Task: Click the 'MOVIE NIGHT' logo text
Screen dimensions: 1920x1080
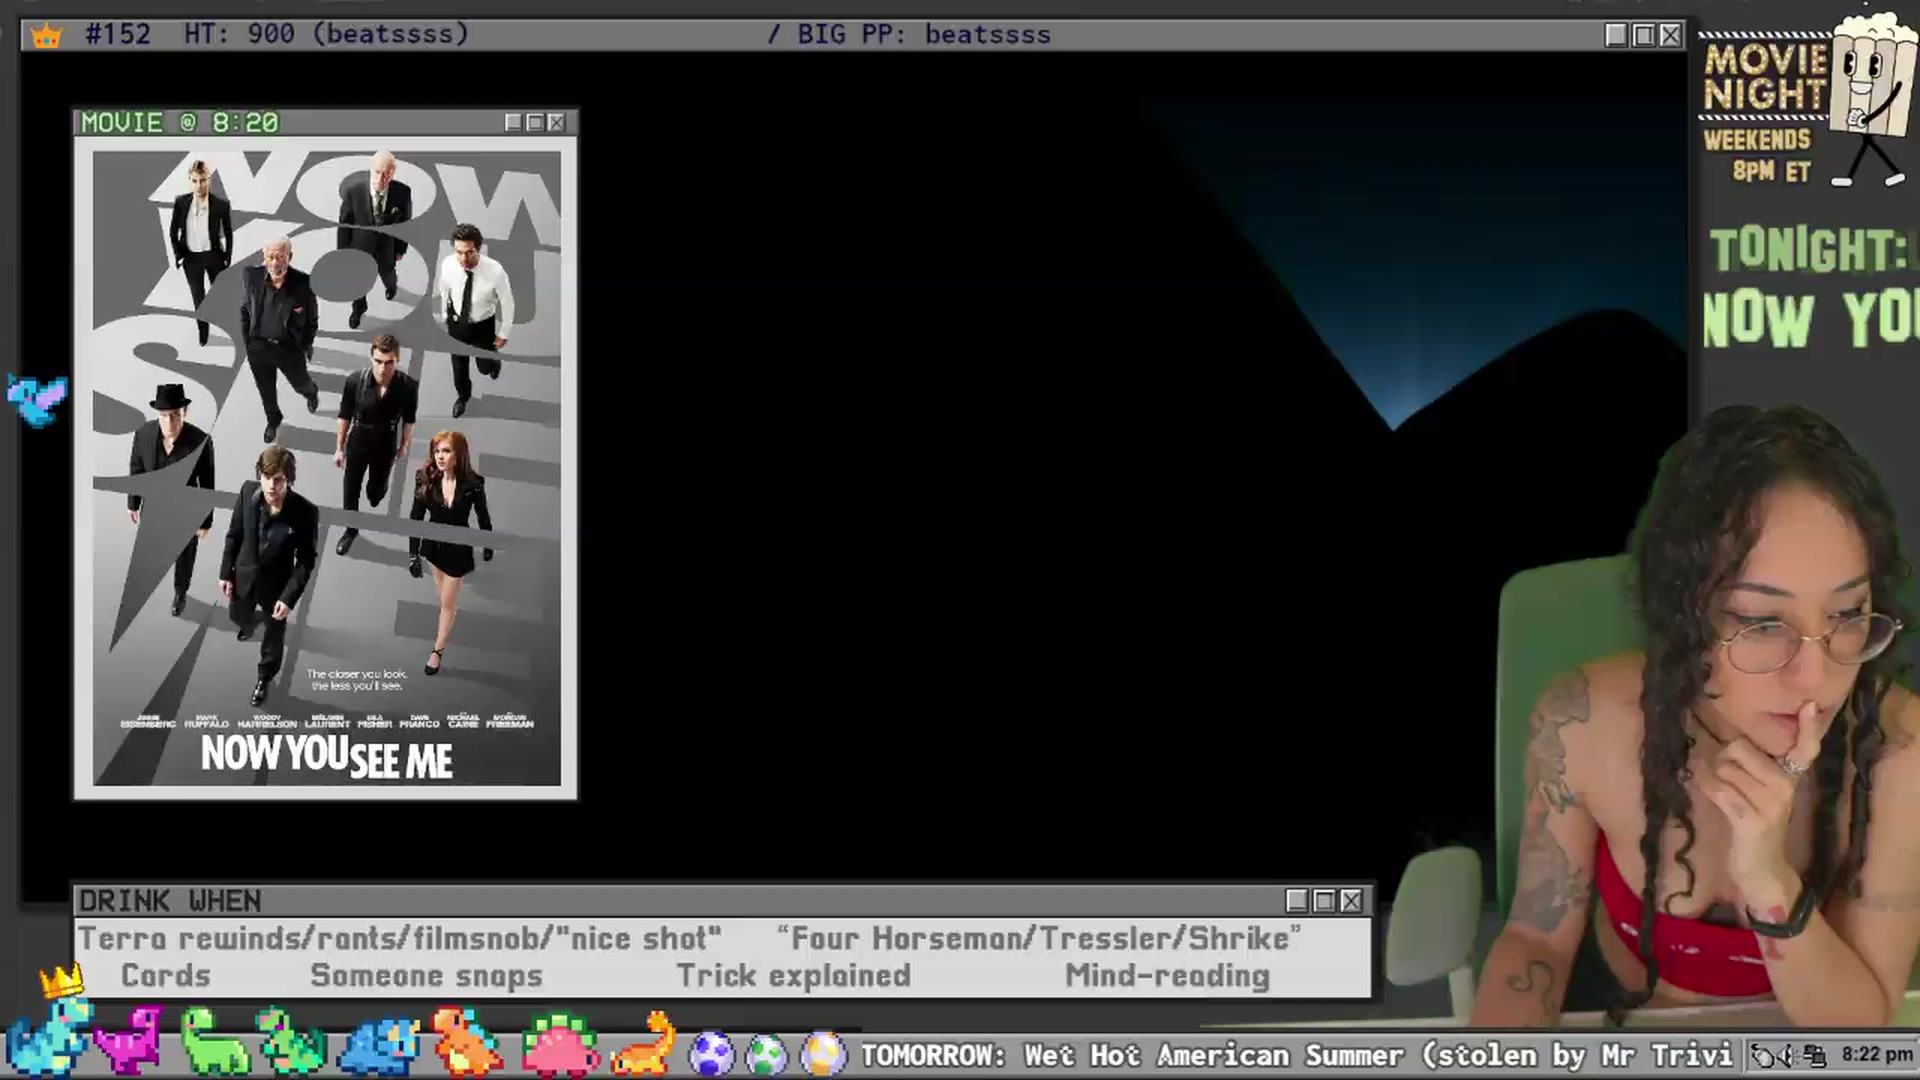Action: coord(1766,77)
